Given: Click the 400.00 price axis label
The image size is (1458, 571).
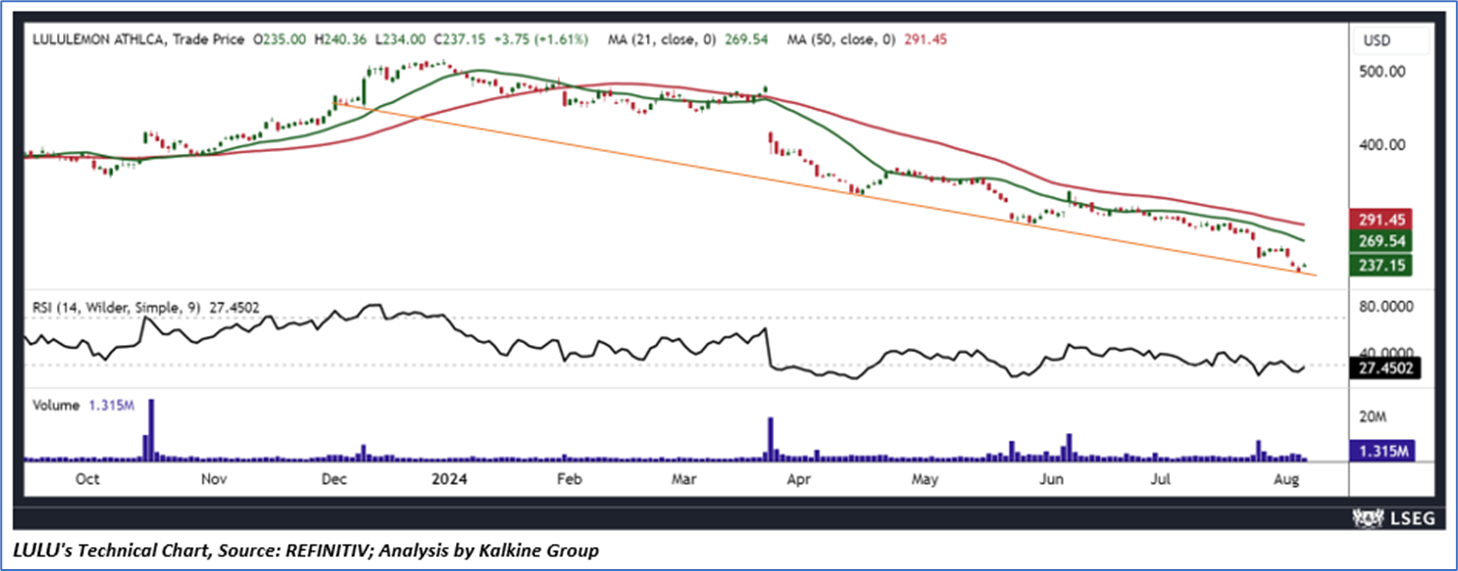Looking at the screenshot, I should click(1384, 145).
